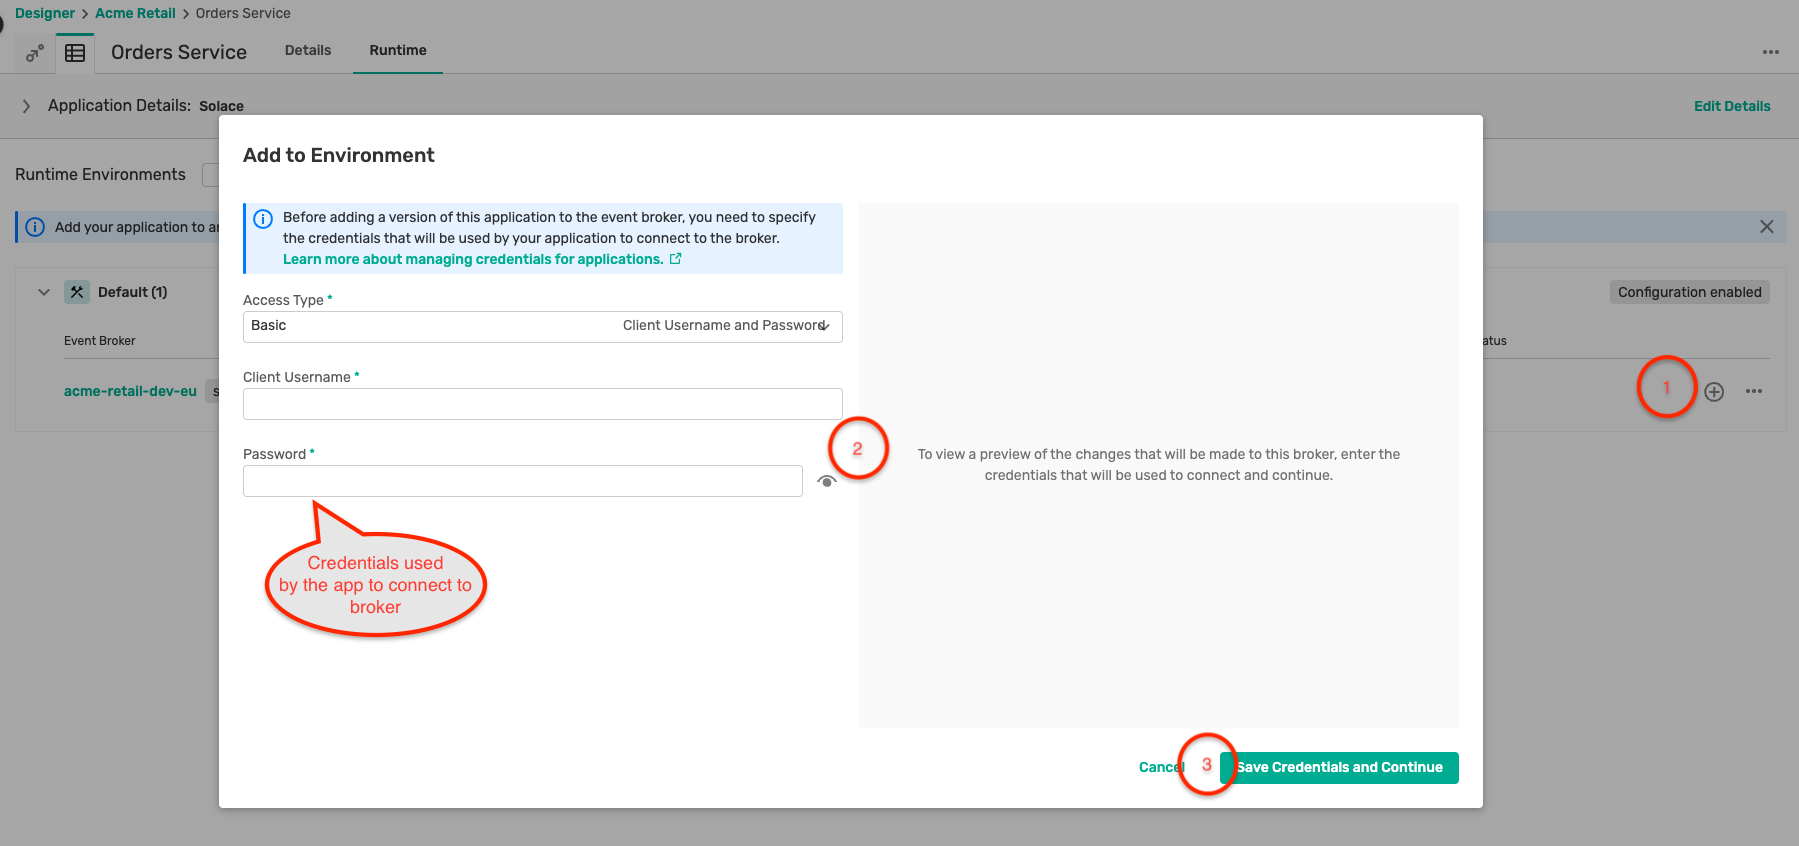Go to Acme Retail breadcrumb
The image size is (1799, 846).
[135, 13]
